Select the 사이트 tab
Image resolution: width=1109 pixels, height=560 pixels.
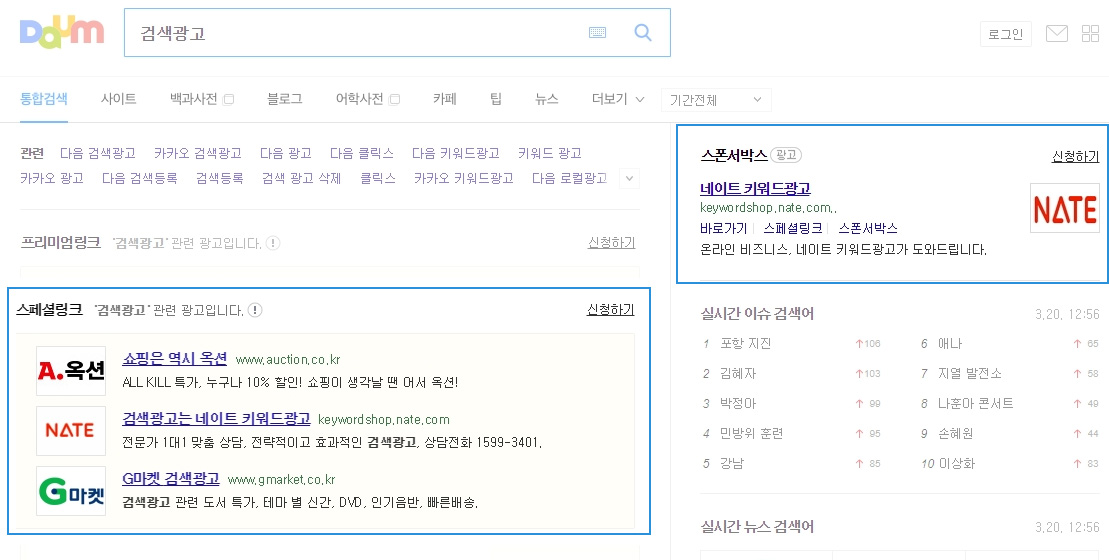point(118,99)
